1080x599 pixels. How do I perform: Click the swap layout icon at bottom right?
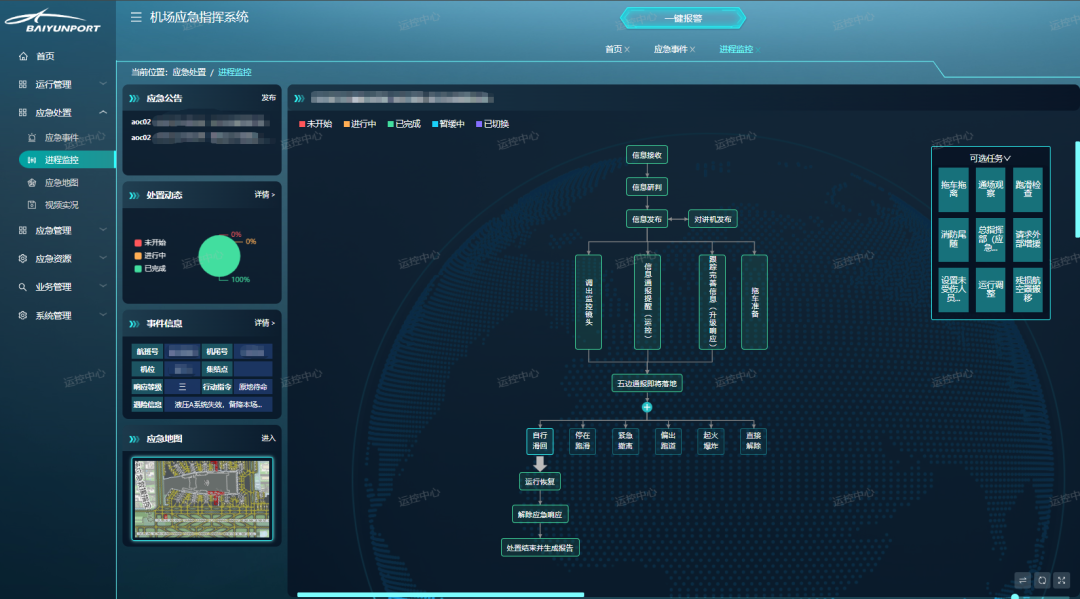tap(1023, 580)
